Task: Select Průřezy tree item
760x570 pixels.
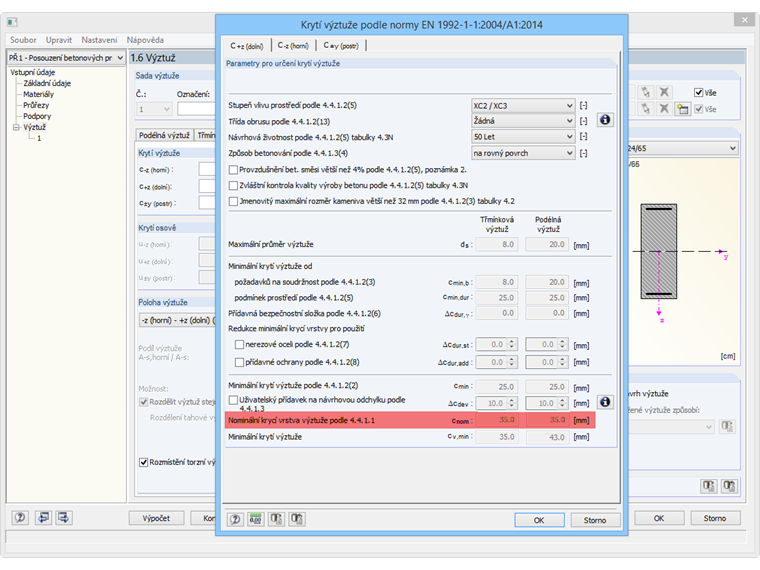Action: [x=36, y=105]
